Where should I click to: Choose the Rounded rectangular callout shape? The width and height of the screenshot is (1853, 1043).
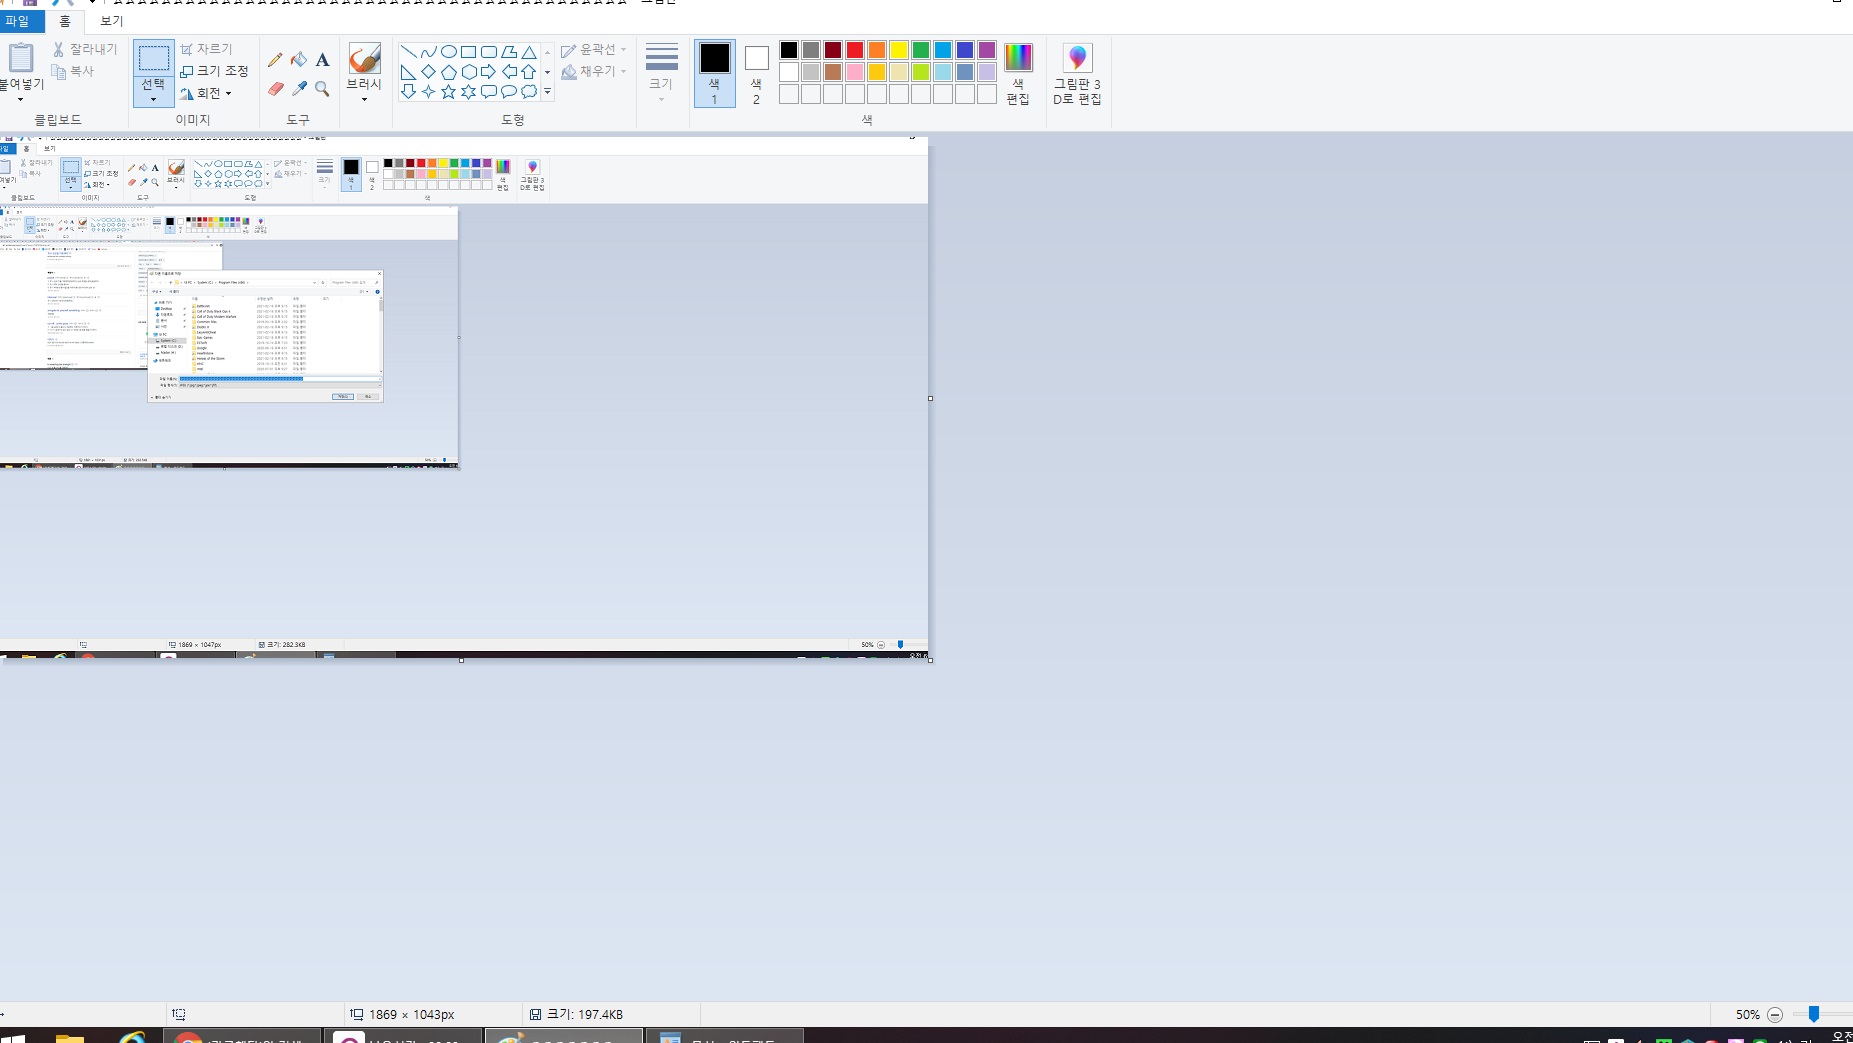488,92
